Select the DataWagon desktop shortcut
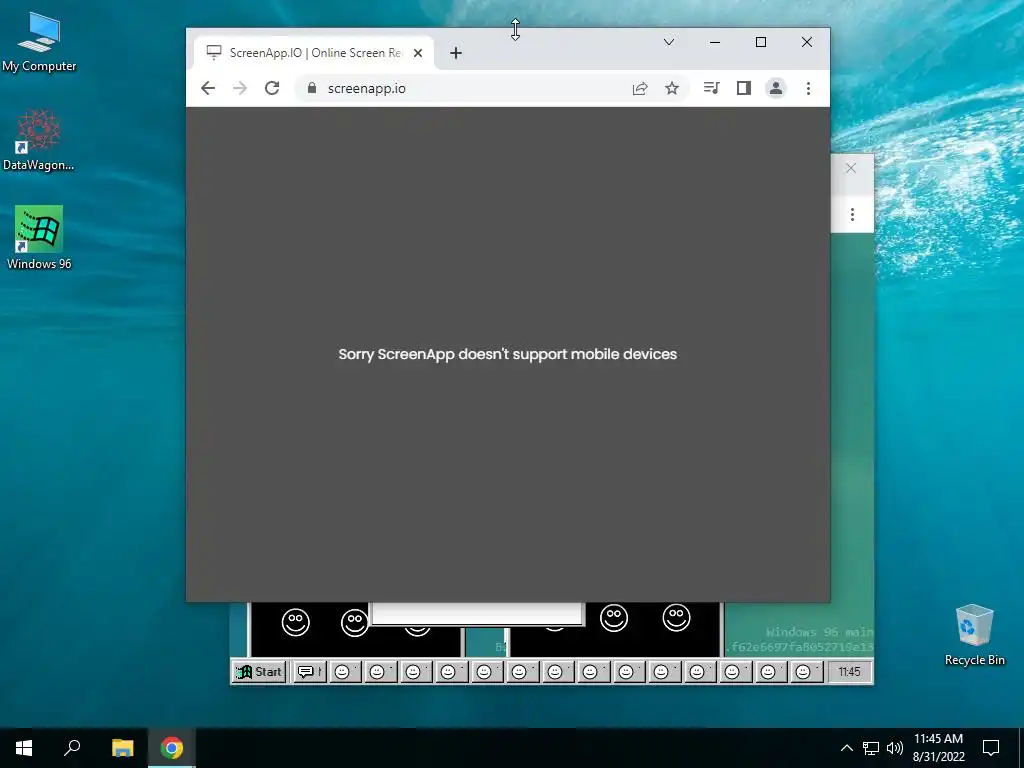The image size is (1024, 768). click(x=39, y=140)
